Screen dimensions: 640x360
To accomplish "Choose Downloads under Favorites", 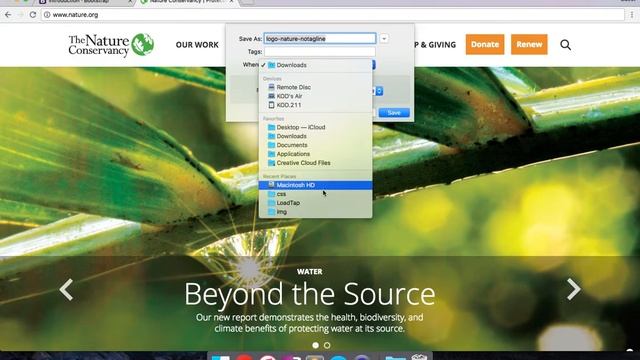I will pos(316,136).
